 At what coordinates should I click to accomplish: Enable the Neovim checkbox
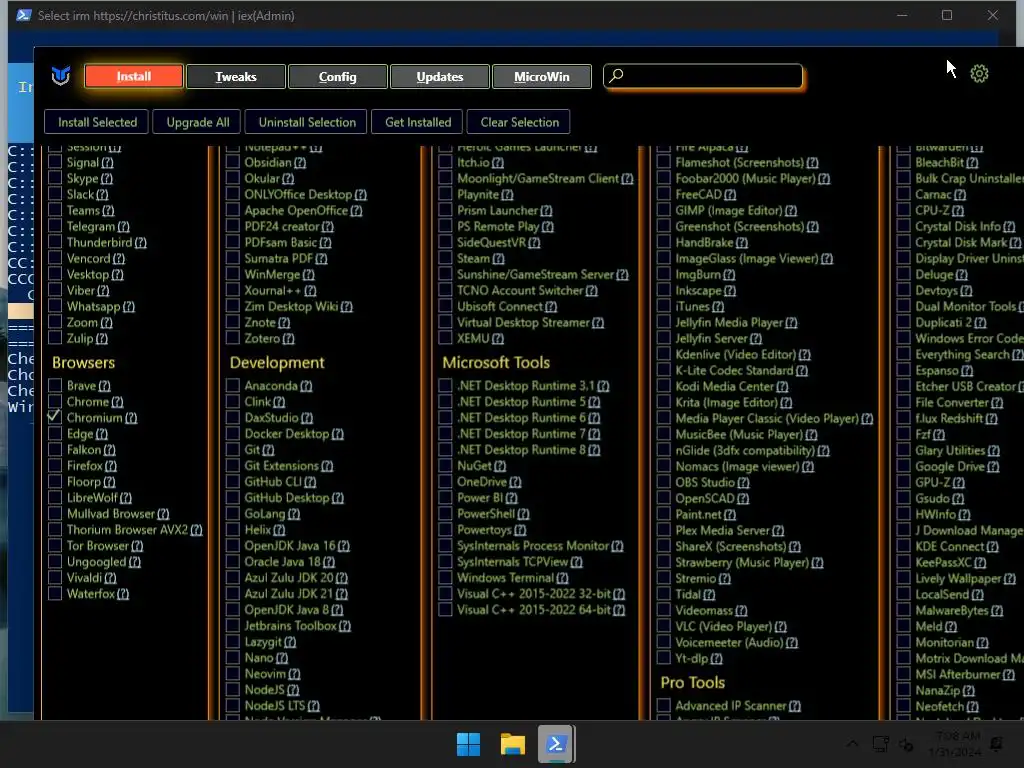232,673
